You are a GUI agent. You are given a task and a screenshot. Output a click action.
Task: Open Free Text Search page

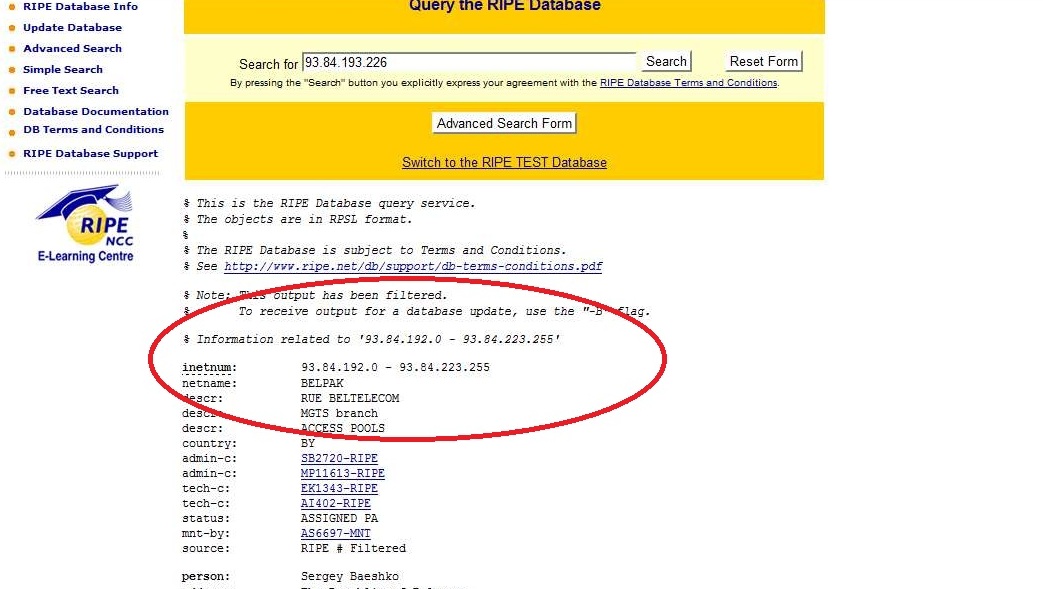70,91
